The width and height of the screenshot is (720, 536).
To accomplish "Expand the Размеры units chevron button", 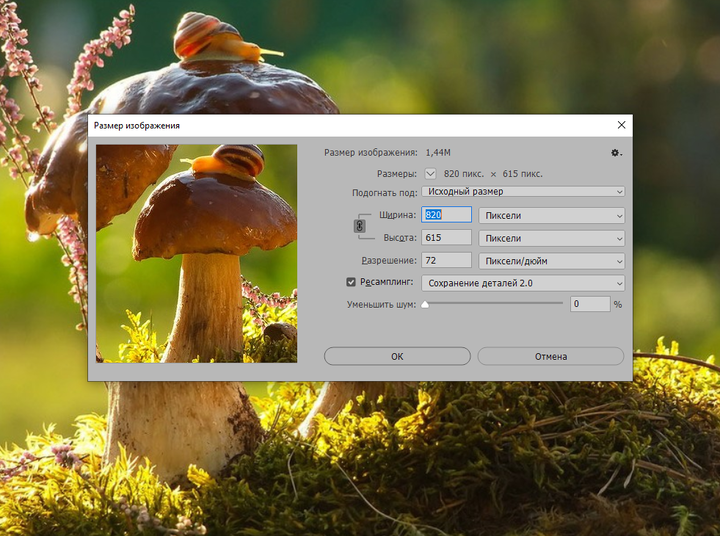I will (430, 174).
